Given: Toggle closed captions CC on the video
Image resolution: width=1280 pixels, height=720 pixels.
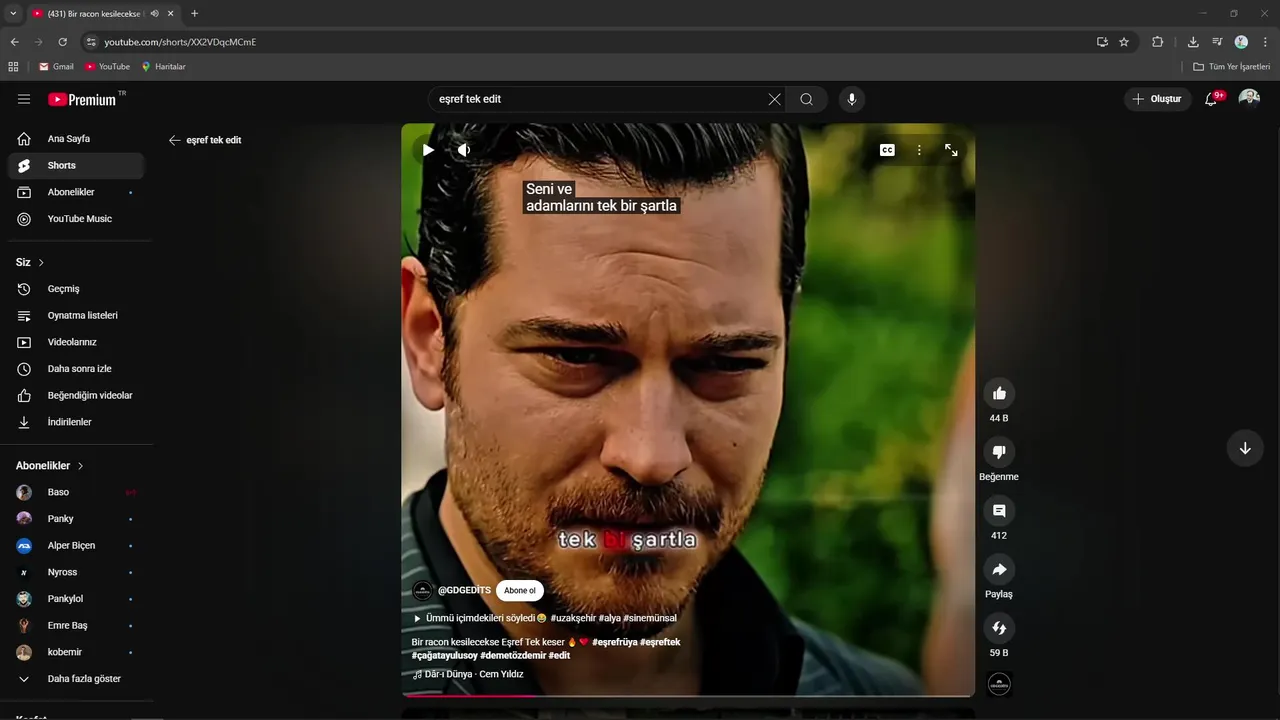Looking at the screenshot, I should pos(887,150).
